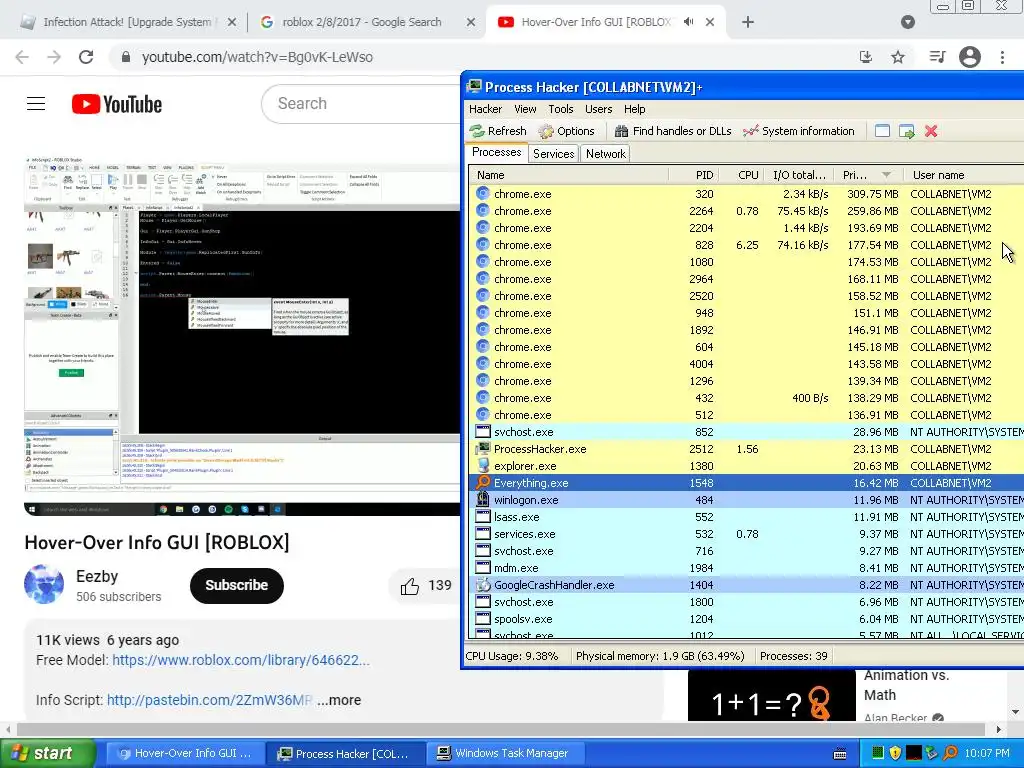Open the Chrome profile avatar icon
Viewport: 1024px width, 768px height.
click(x=970, y=57)
